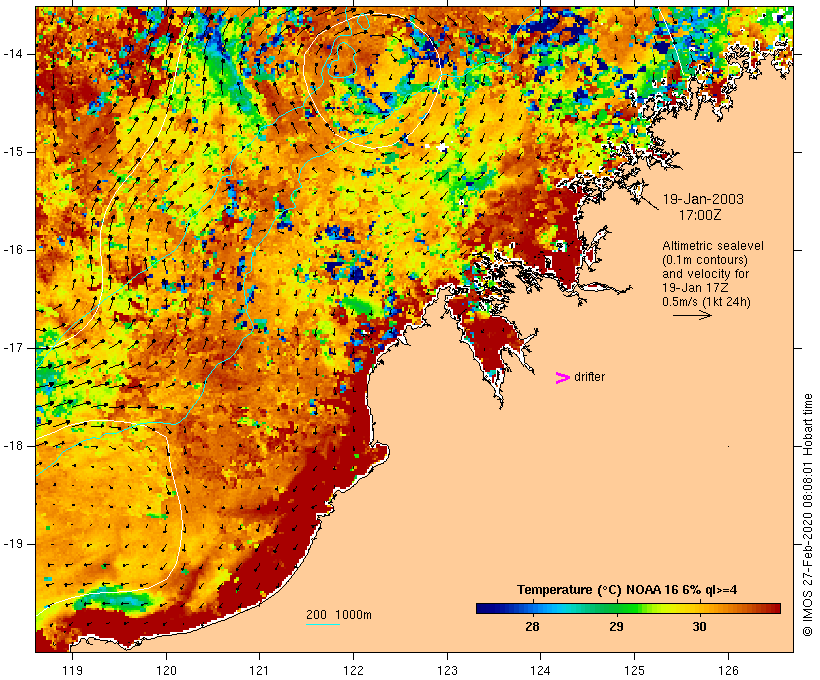Select the "drifter" legend label
This screenshot has height=680, width=820.
coord(589,377)
